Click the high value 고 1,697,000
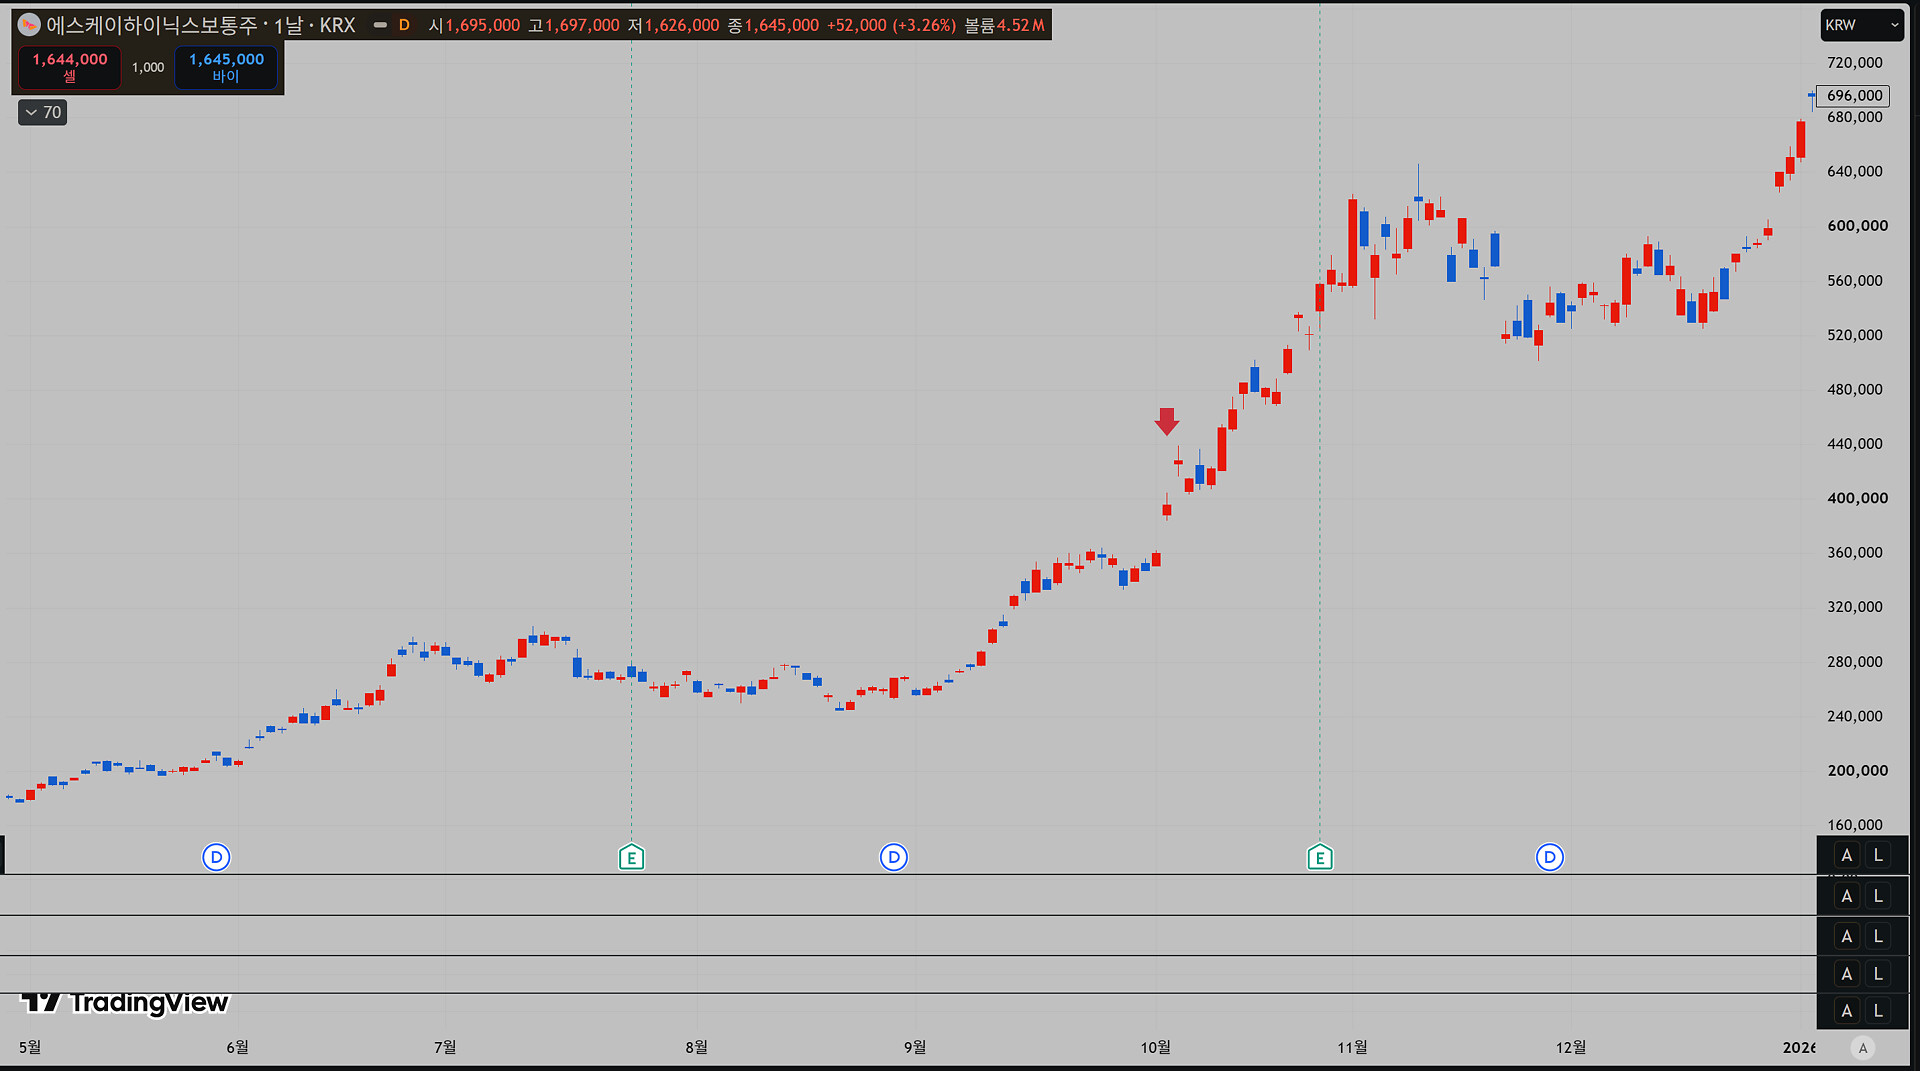1920x1071 pixels. click(574, 25)
